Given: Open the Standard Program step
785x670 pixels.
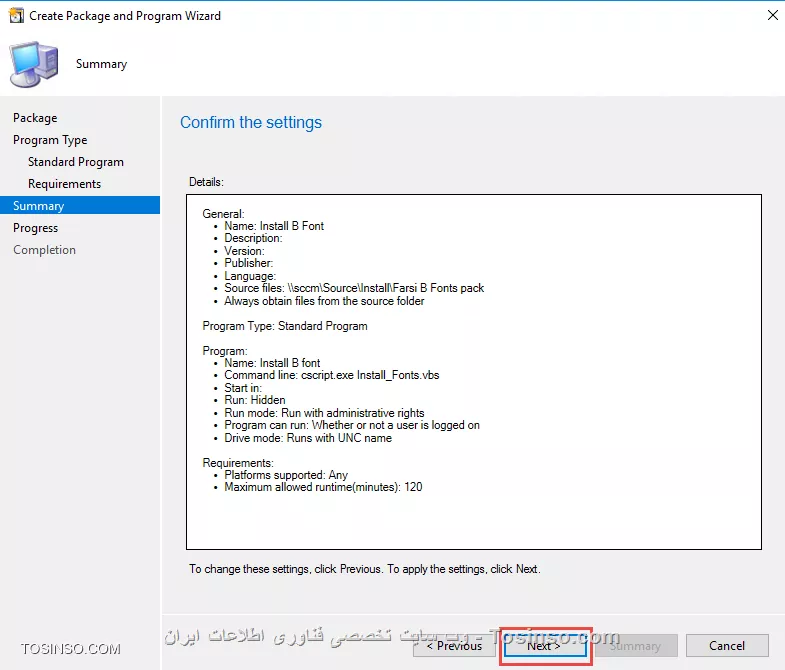Looking at the screenshot, I should click(76, 162).
